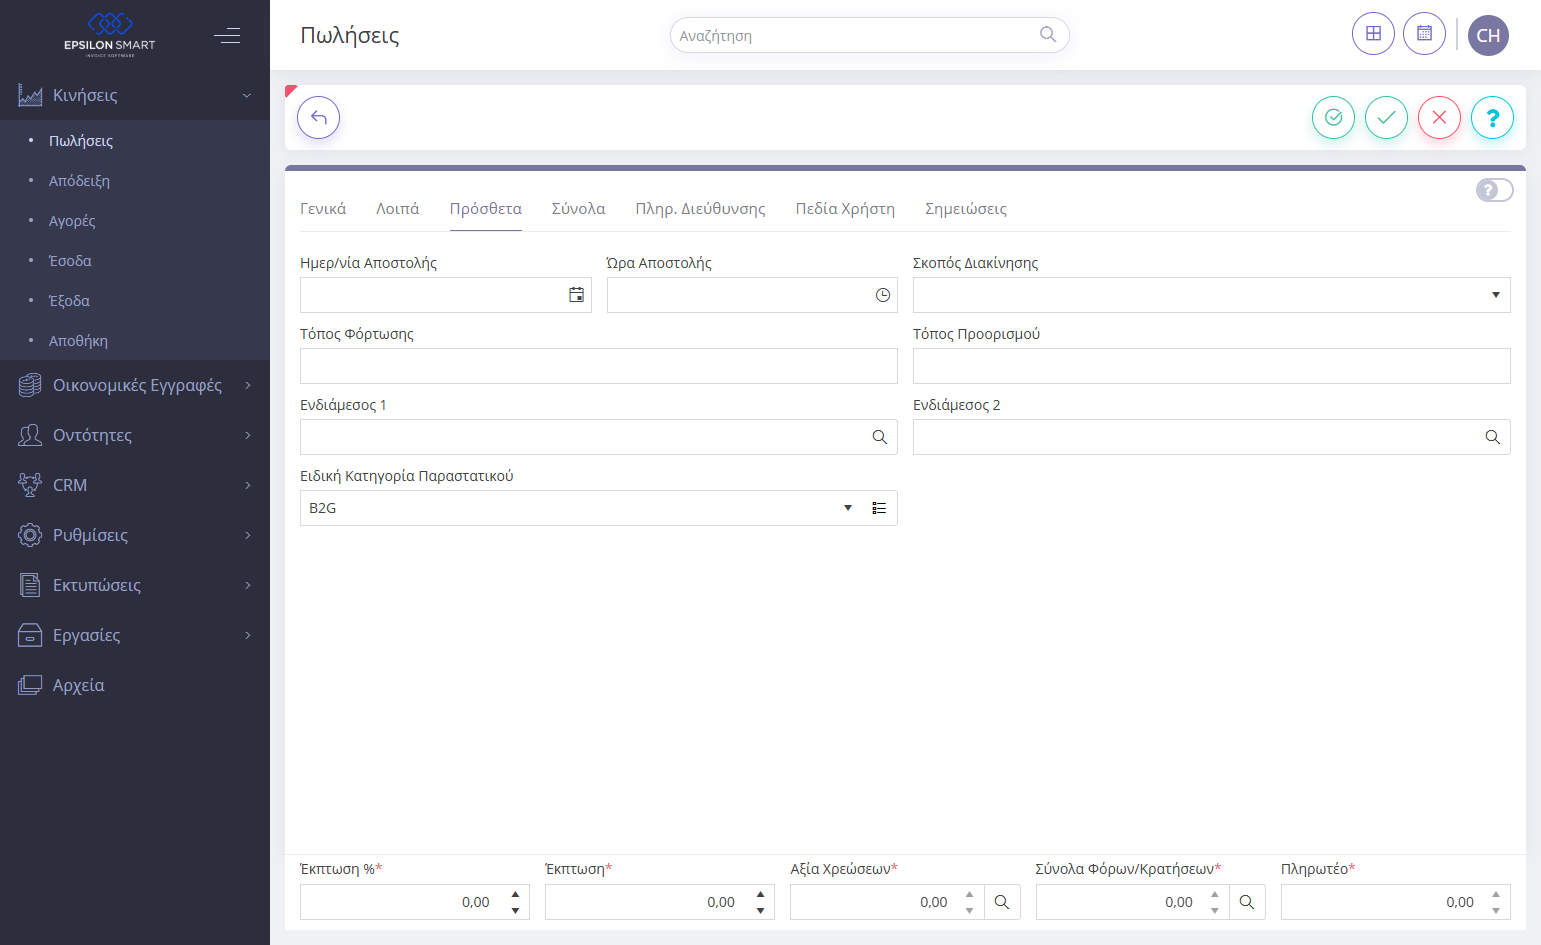
Task: Click list icon next to B2G dropdown
Action: 879,508
